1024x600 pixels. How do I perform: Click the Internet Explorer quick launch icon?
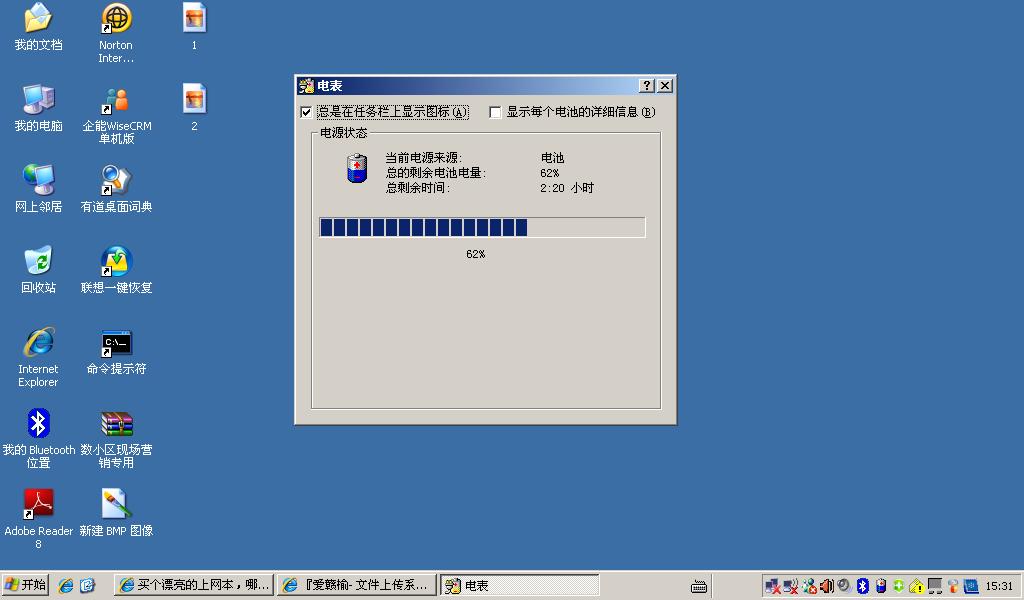point(66,585)
